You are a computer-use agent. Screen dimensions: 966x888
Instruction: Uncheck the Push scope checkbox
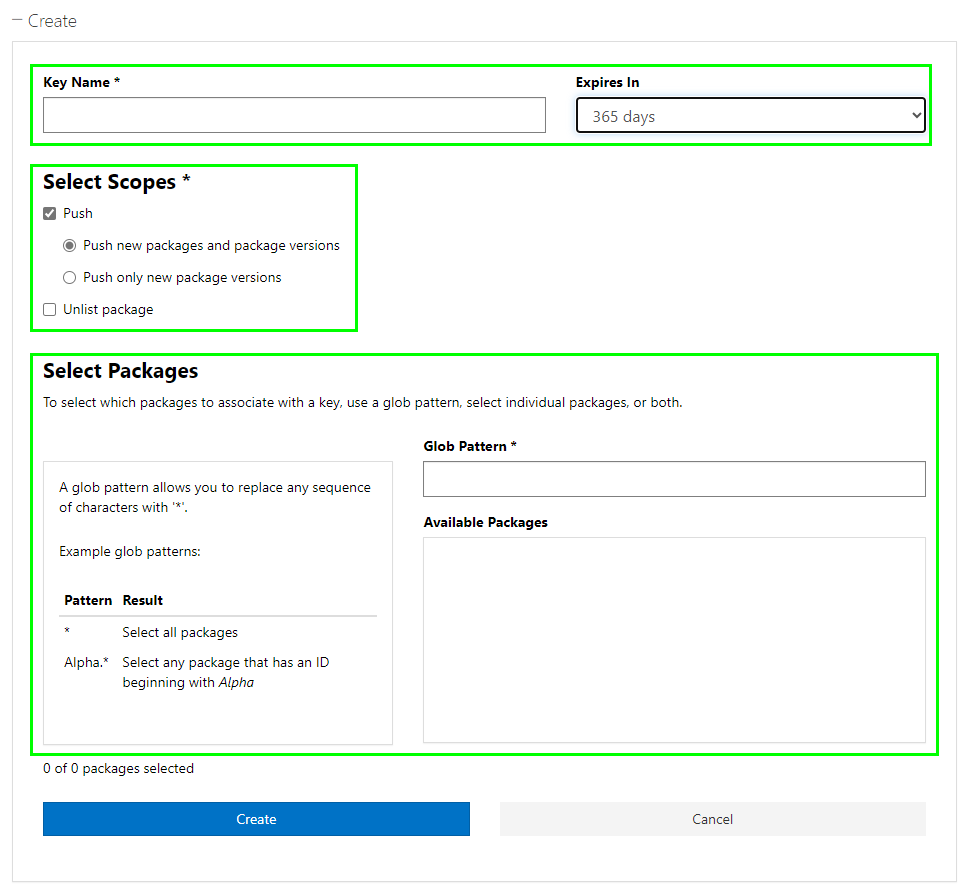(50, 213)
